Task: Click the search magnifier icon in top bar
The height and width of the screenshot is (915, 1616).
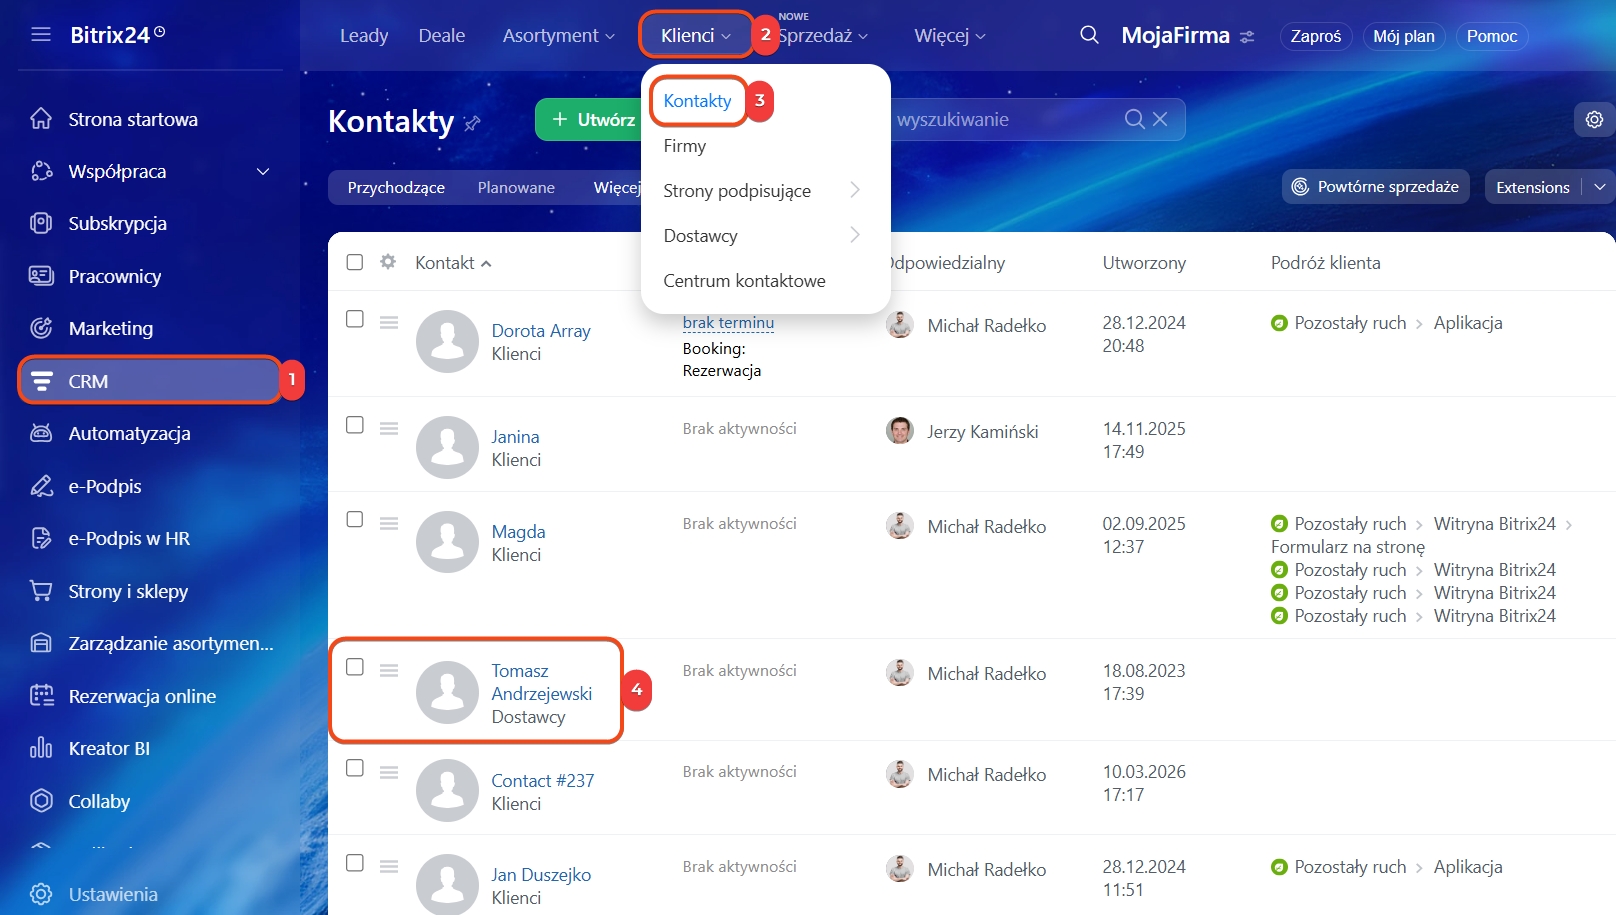Action: (x=1089, y=35)
